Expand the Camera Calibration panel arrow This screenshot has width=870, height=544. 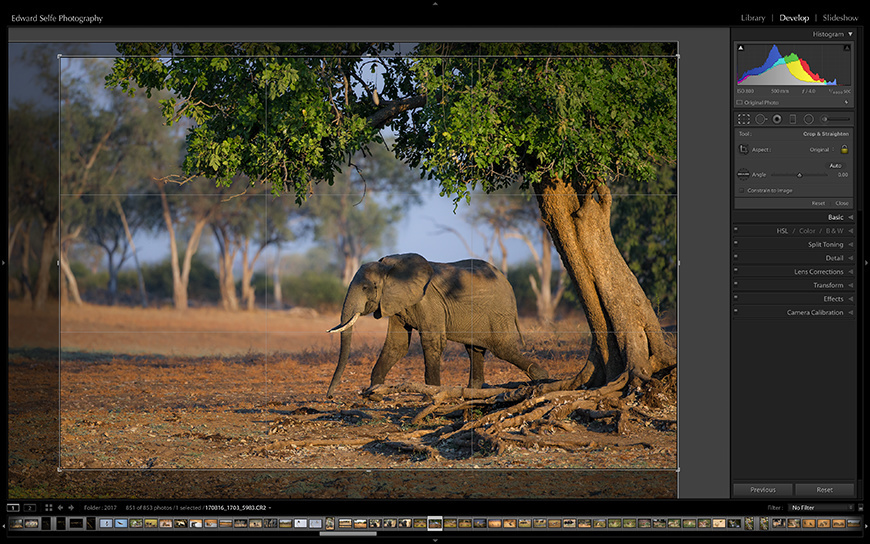(x=850, y=313)
